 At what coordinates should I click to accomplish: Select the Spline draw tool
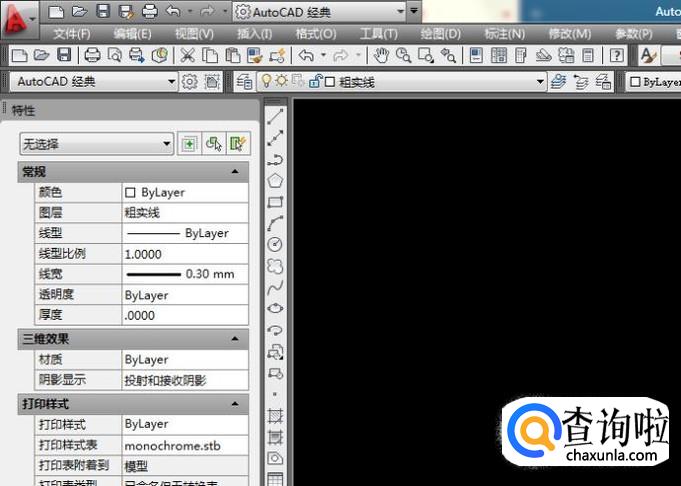pyautogui.click(x=275, y=287)
